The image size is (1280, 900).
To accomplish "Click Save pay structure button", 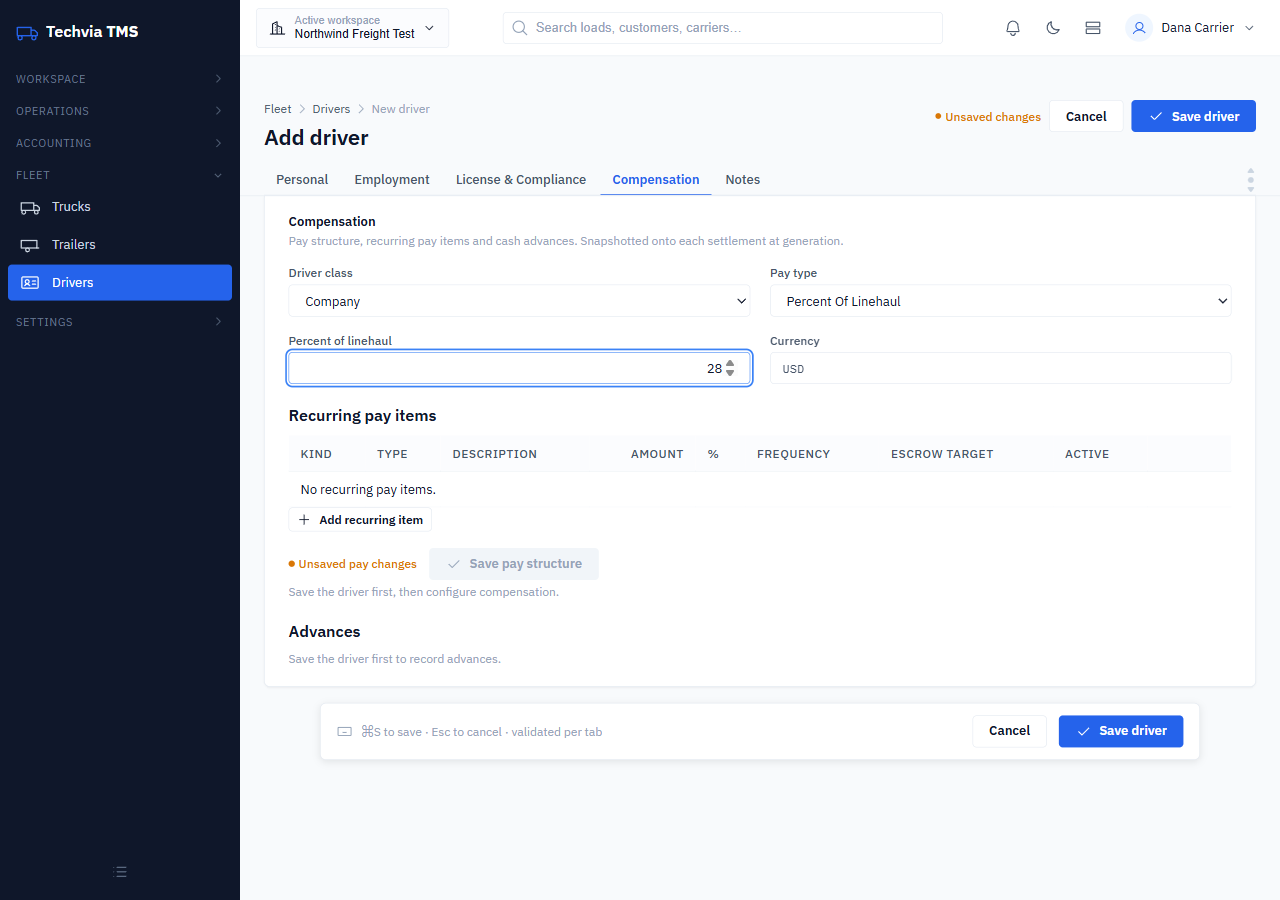I will (x=514, y=564).
